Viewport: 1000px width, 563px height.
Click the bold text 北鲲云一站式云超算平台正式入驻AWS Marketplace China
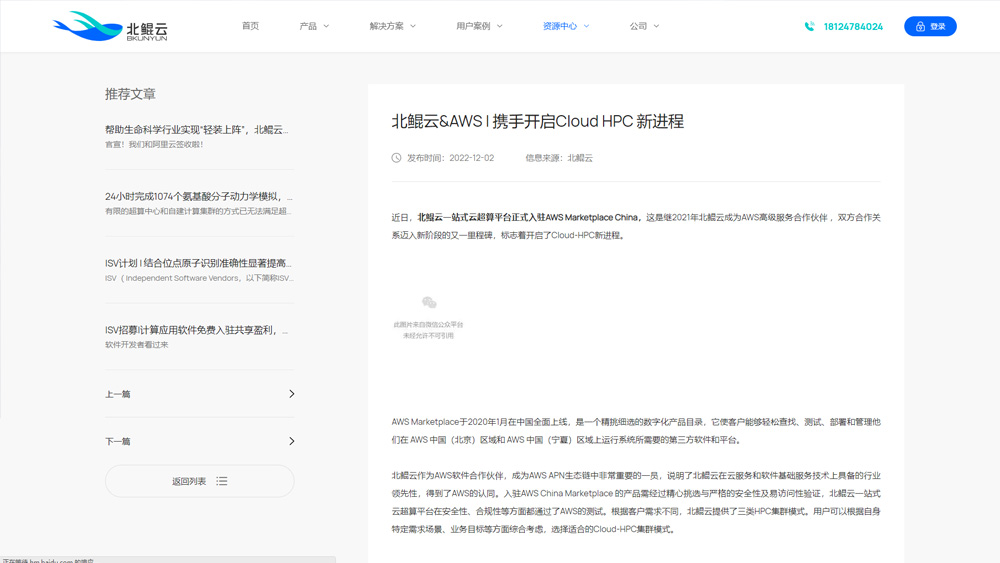[527, 217]
